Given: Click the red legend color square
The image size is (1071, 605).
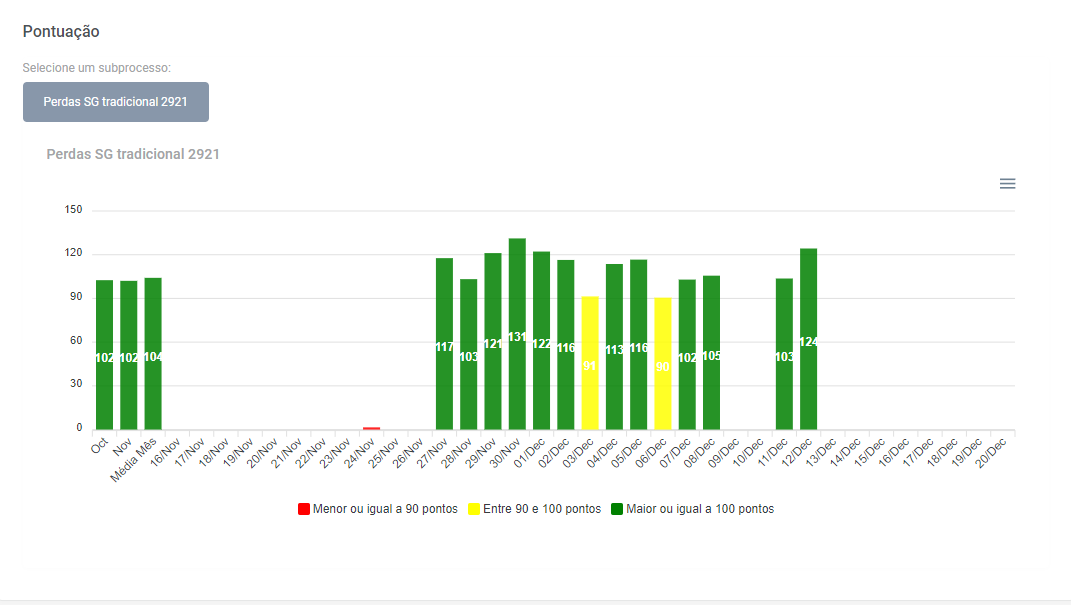Looking at the screenshot, I should point(304,509).
